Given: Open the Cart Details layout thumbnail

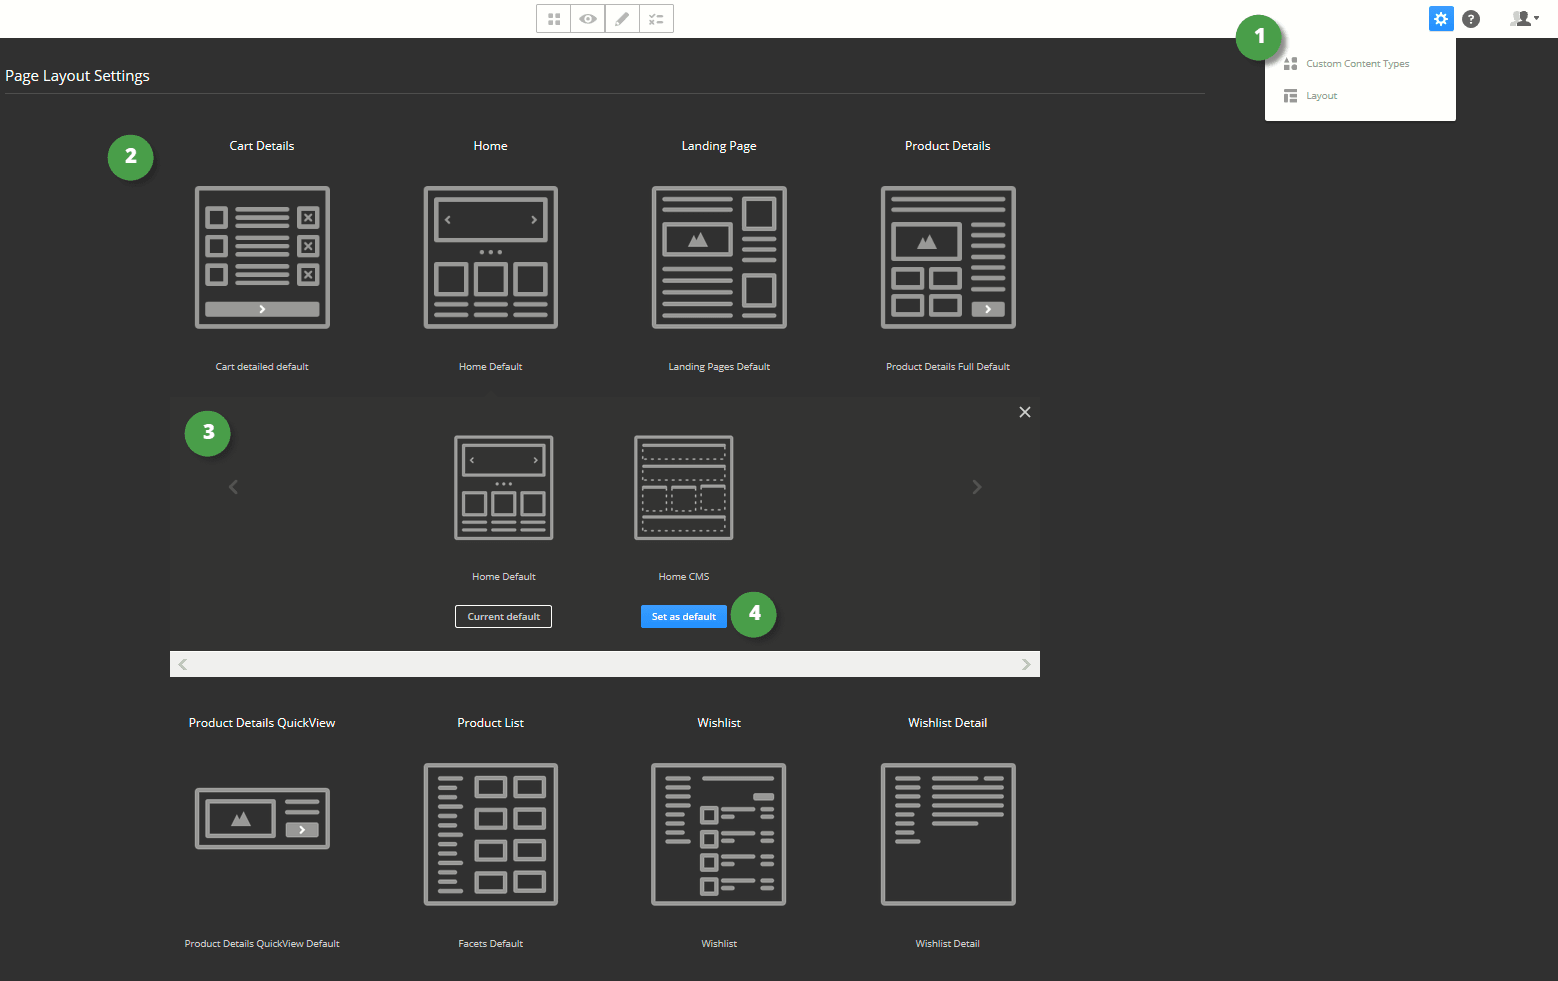Looking at the screenshot, I should (x=262, y=257).
